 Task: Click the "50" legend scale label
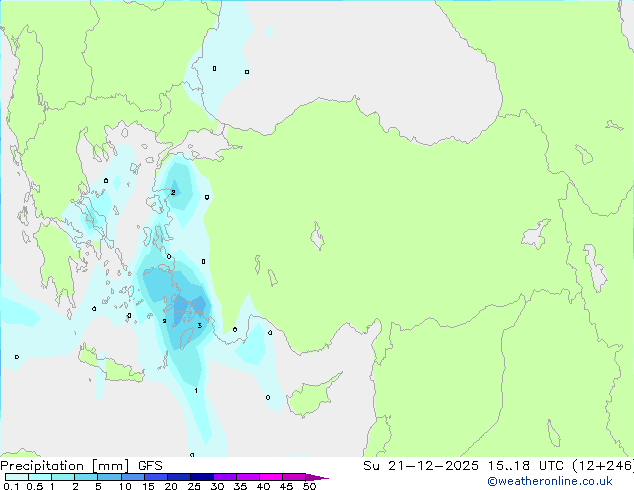pyautogui.click(x=309, y=486)
